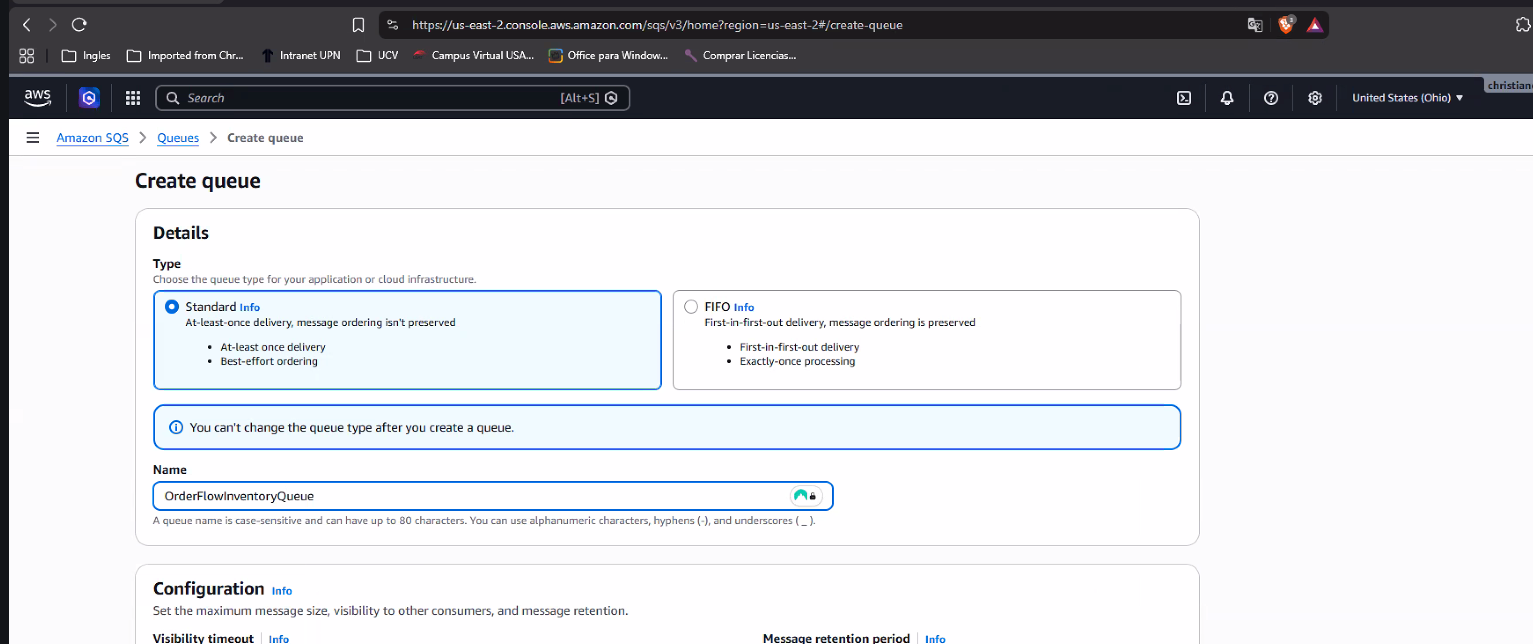
Task: Reload the current page
Action: [x=80, y=25]
